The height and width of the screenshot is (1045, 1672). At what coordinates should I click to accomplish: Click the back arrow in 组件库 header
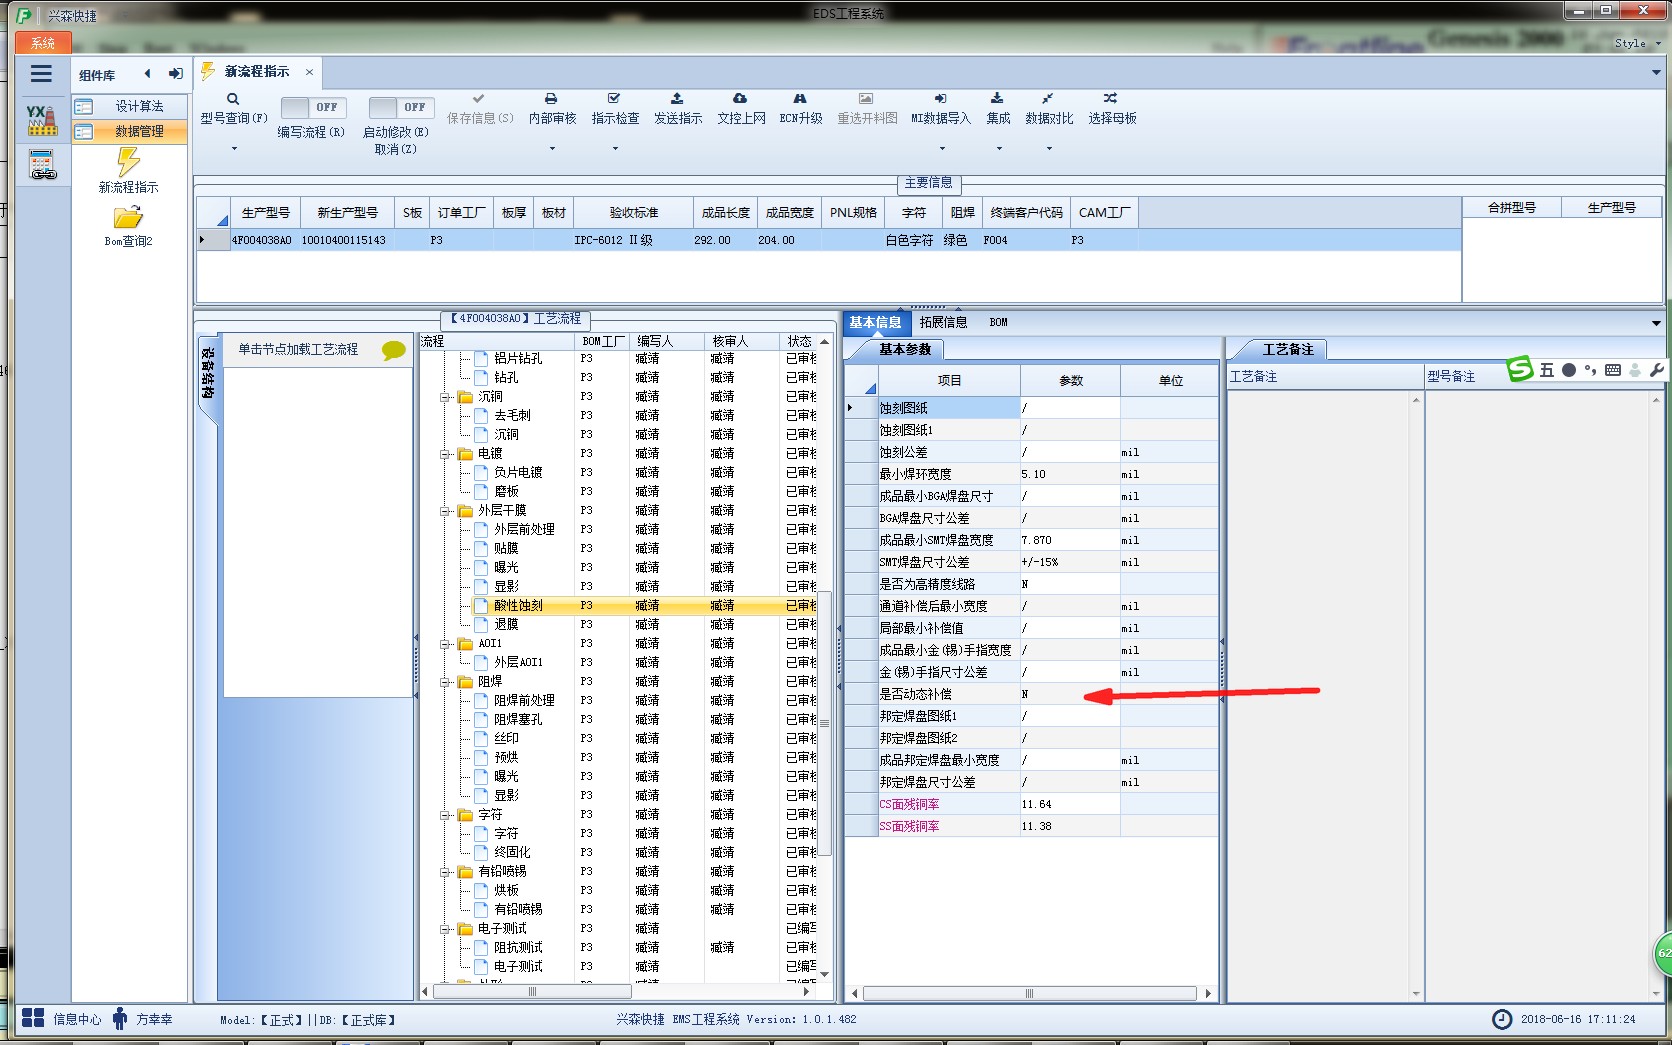pyautogui.click(x=148, y=73)
